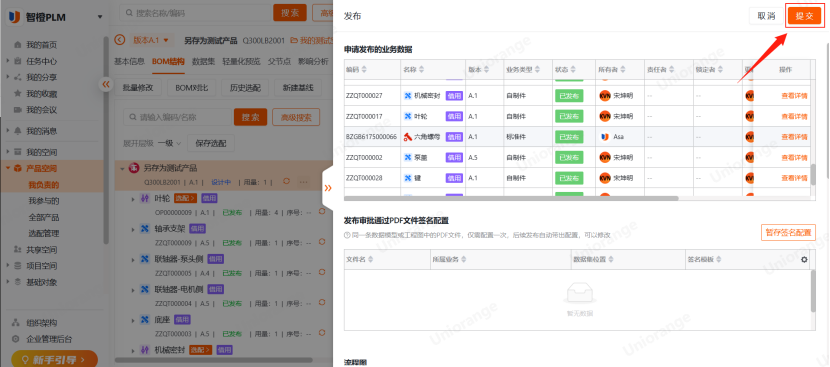Screen dimensions: 830x367
Task: Click the 智橙PLM logo icon
Action: point(15,16)
